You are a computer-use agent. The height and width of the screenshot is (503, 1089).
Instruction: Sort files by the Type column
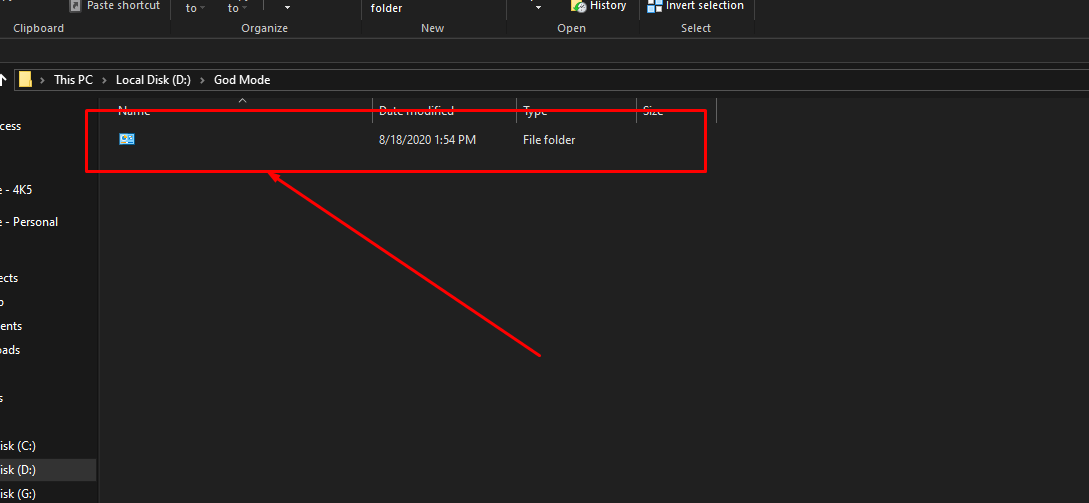tap(576, 110)
